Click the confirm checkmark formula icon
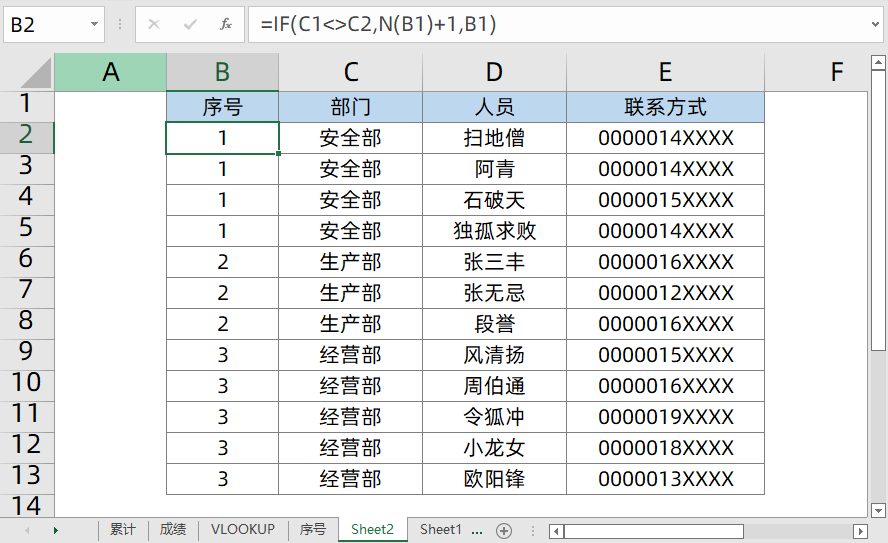This screenshot has width=888, height=543. [190, 24]
